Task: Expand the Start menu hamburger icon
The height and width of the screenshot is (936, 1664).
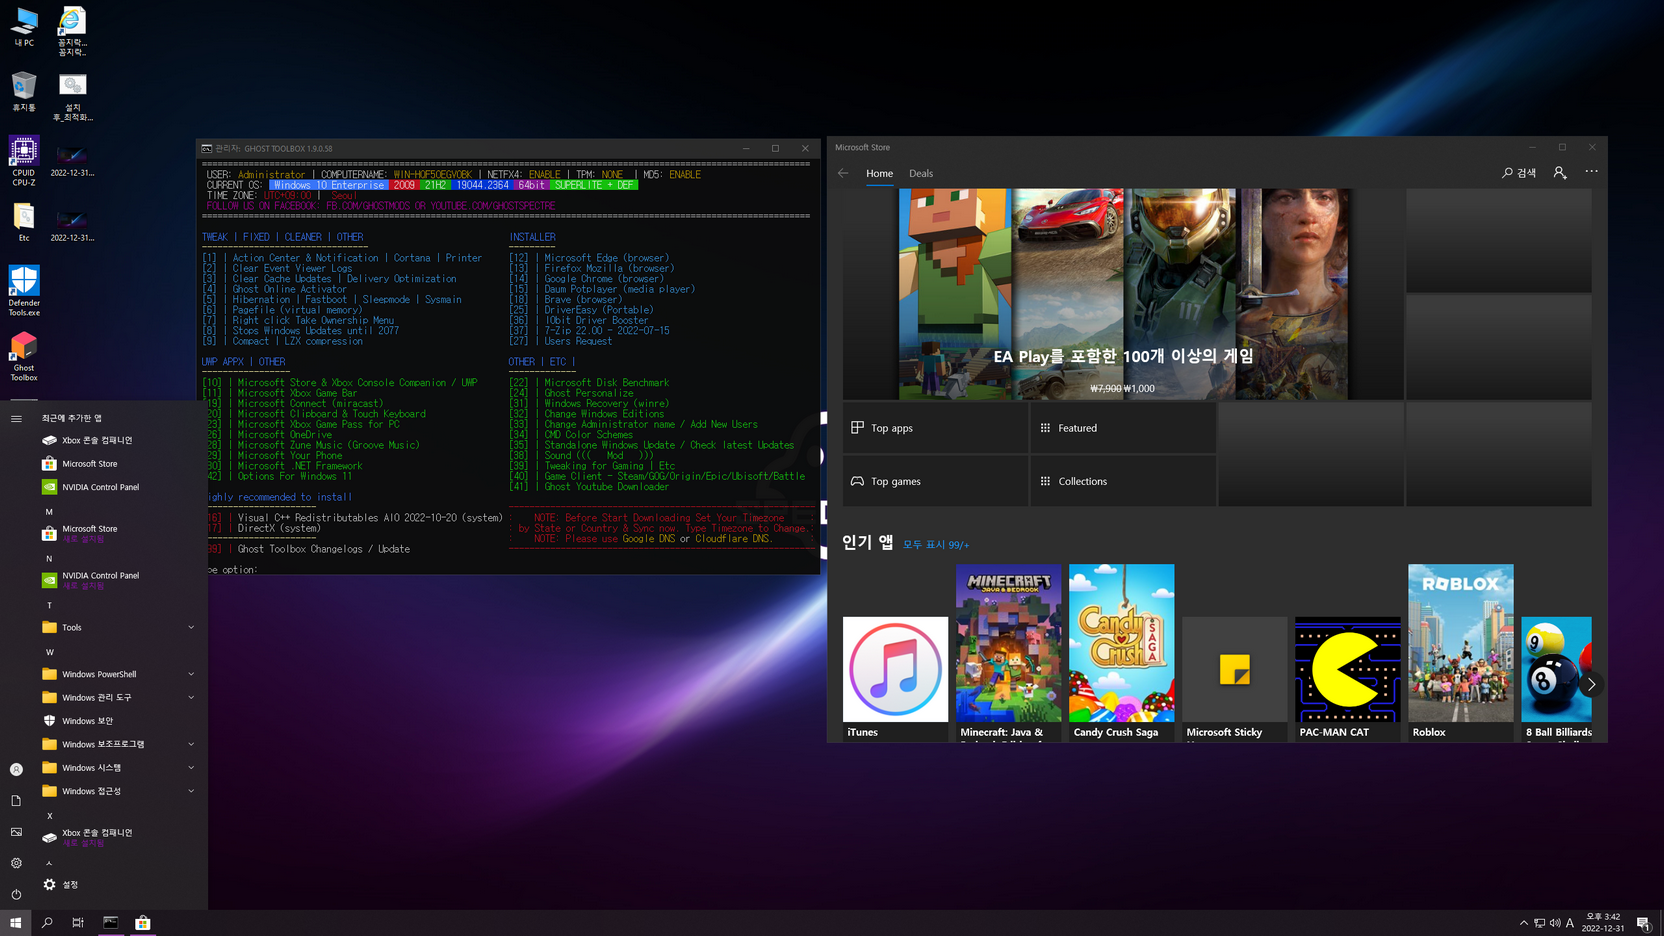Action: pyautogui.click(x=16, y=418)
